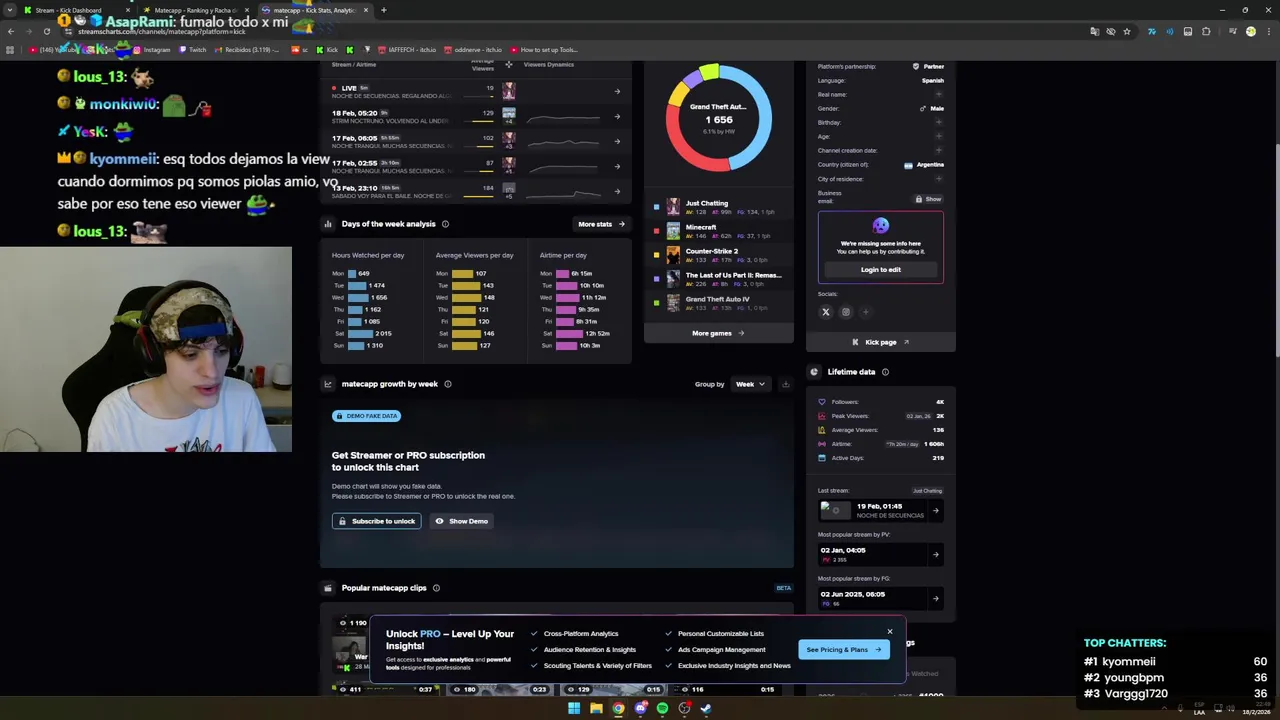This screenshot has height=720, width=1280.
Task: Click Saturday 2 015 hours watched bar
Action: tap(358, 333)
